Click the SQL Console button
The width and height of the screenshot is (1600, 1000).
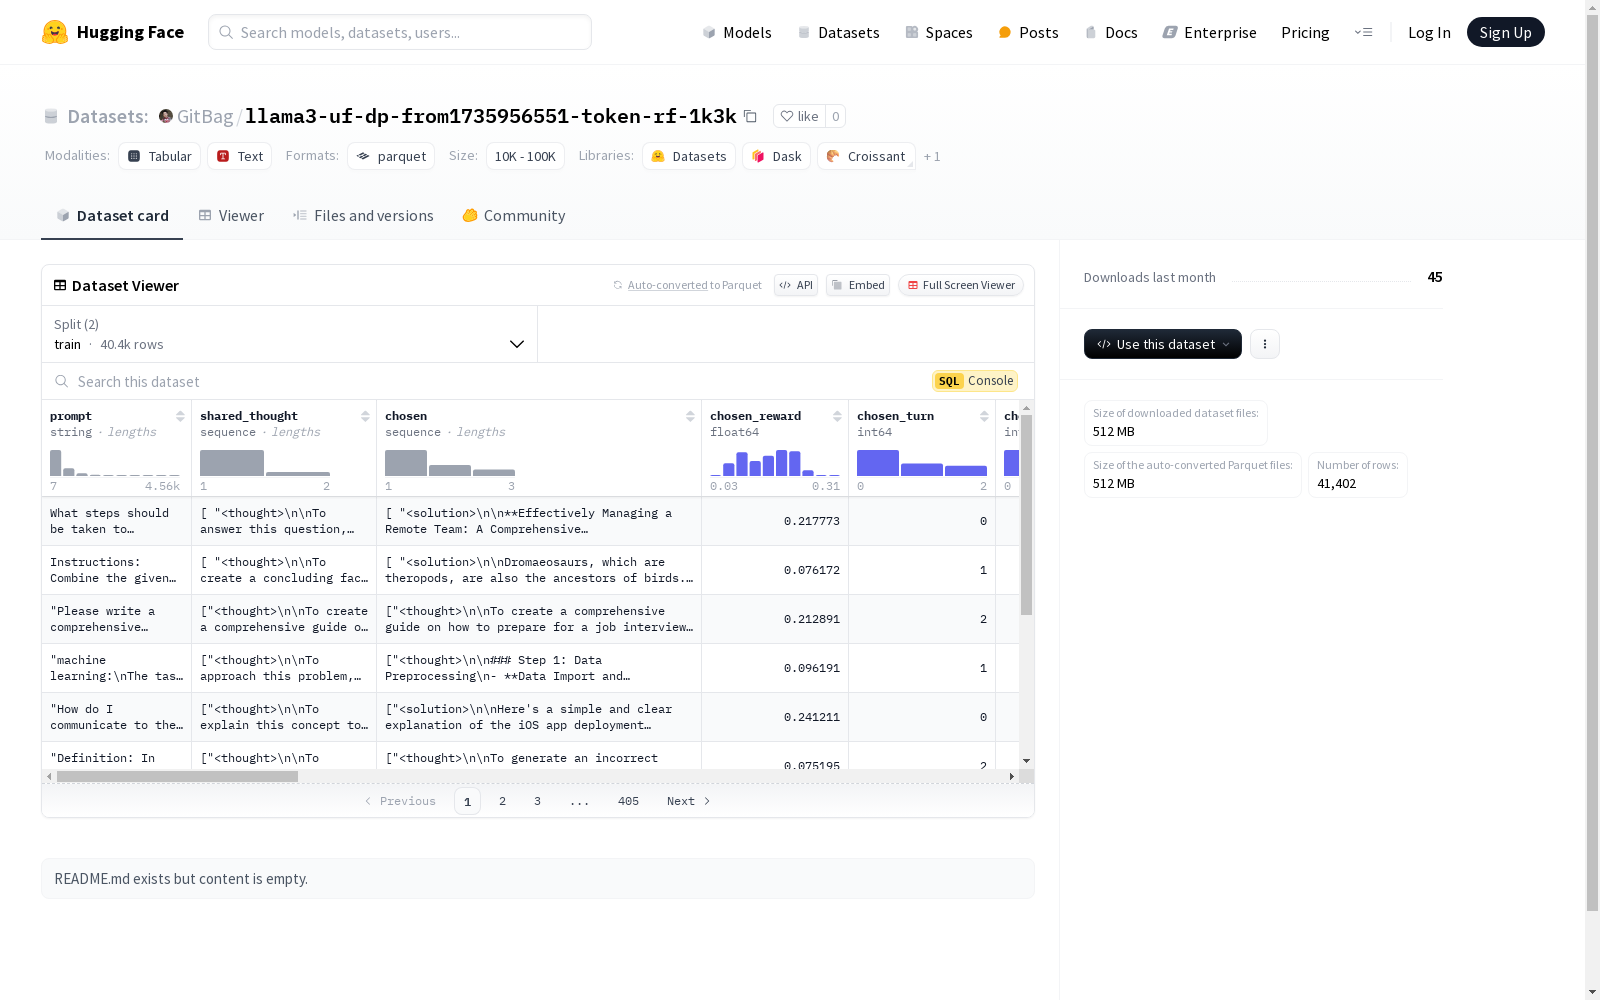click(x=975, y=381)
